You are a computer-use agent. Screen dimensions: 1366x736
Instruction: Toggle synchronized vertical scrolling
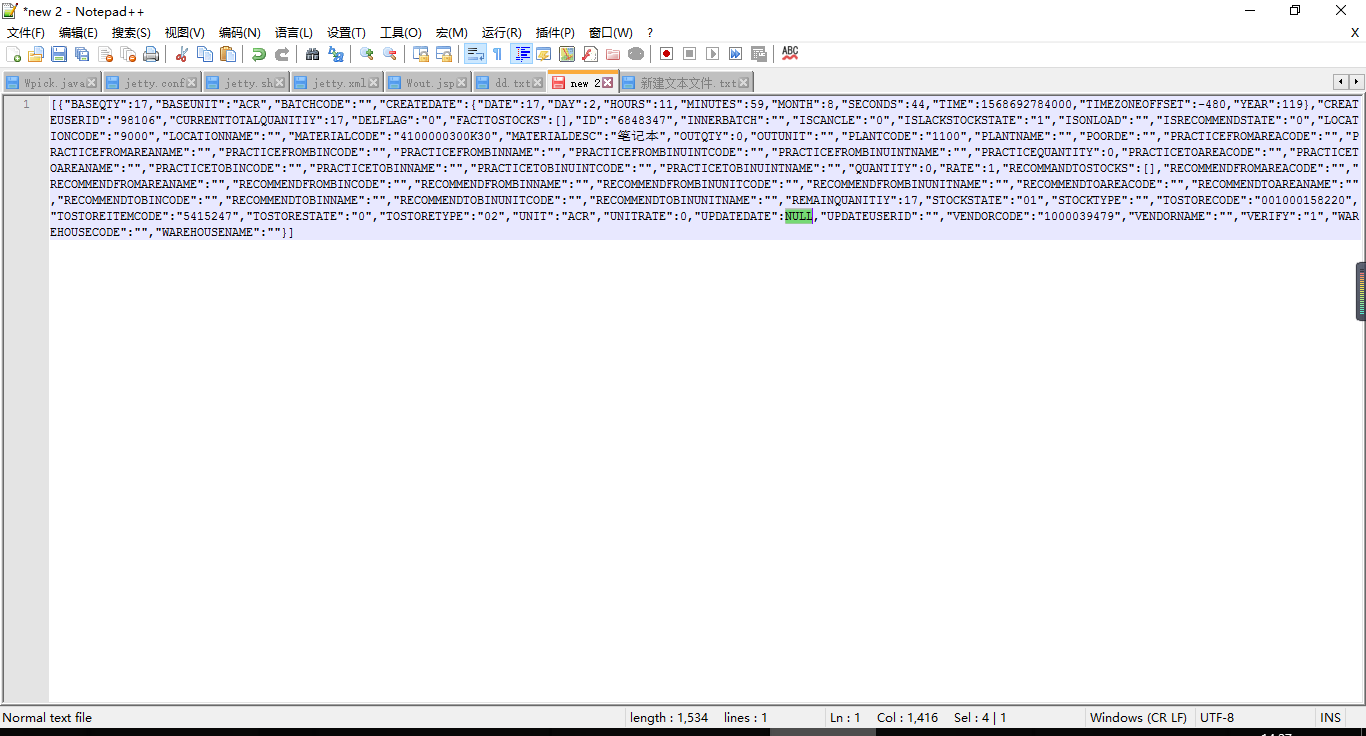click(x=421, y=54)
